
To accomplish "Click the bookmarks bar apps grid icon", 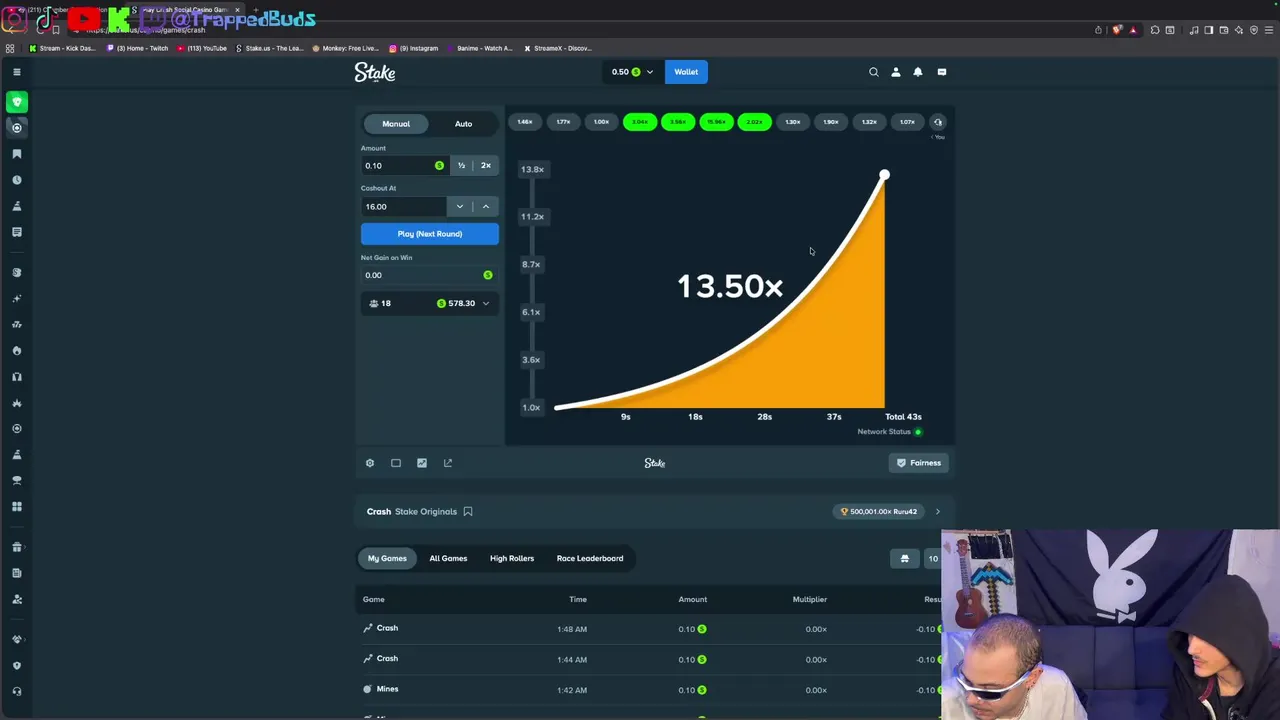I will click(x=10, y=48).
